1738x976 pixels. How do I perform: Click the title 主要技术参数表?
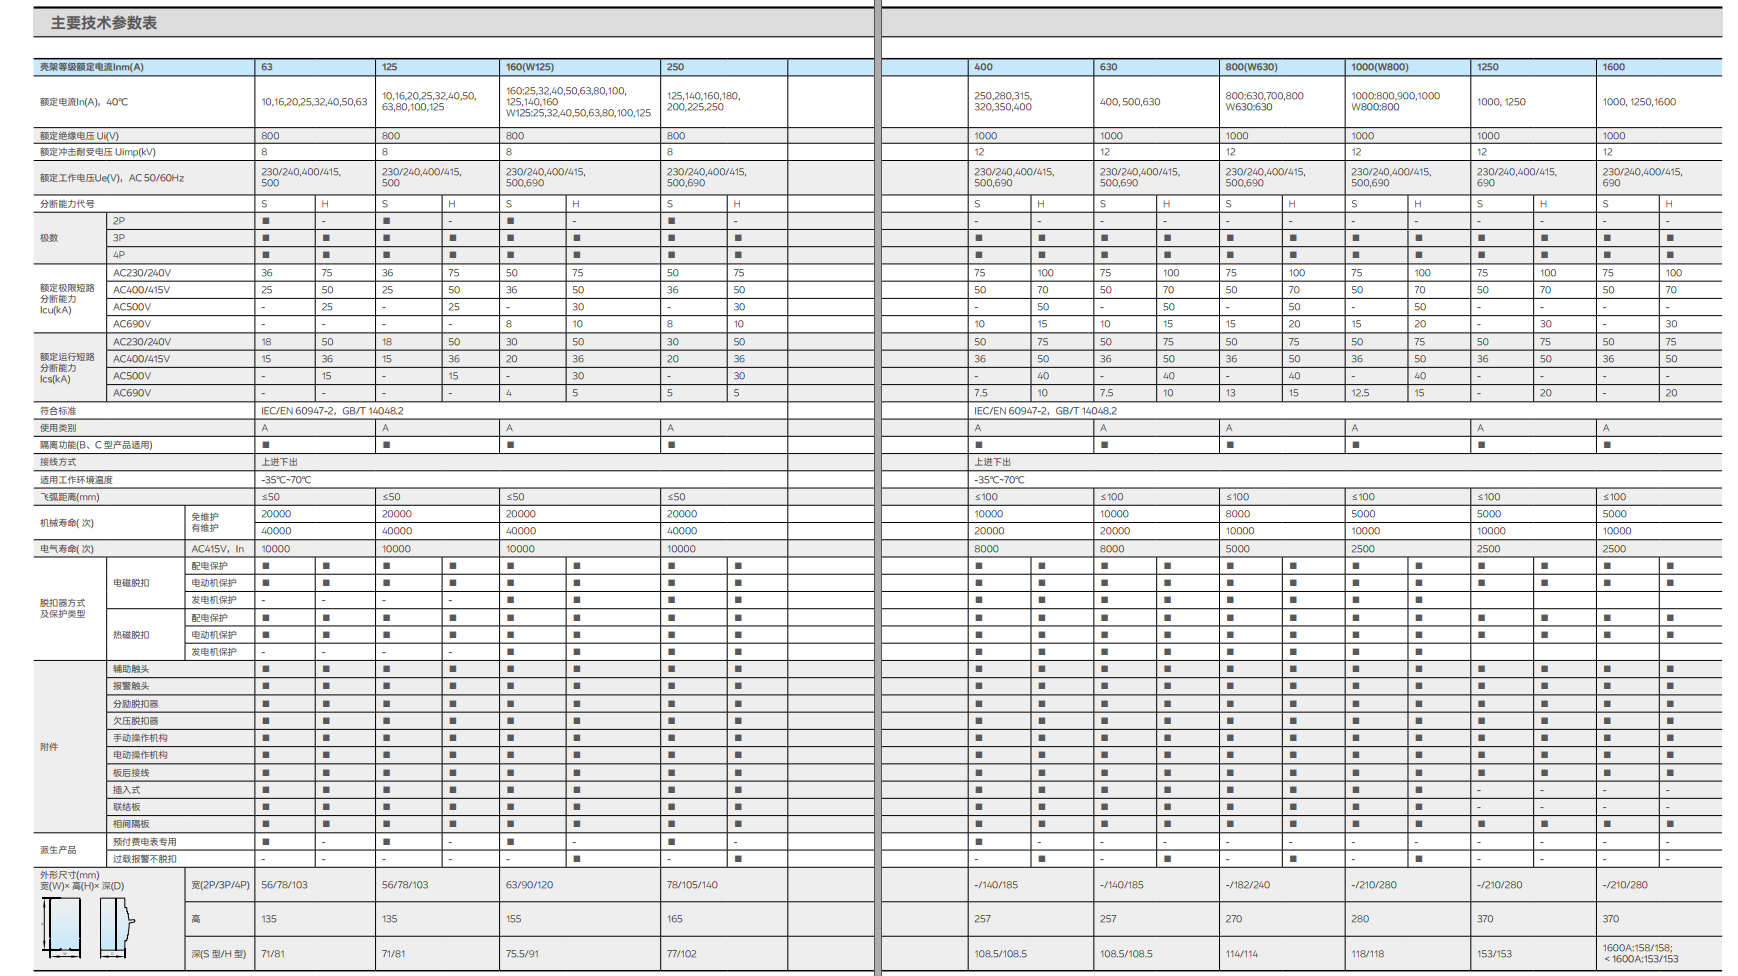coord(104,23)
